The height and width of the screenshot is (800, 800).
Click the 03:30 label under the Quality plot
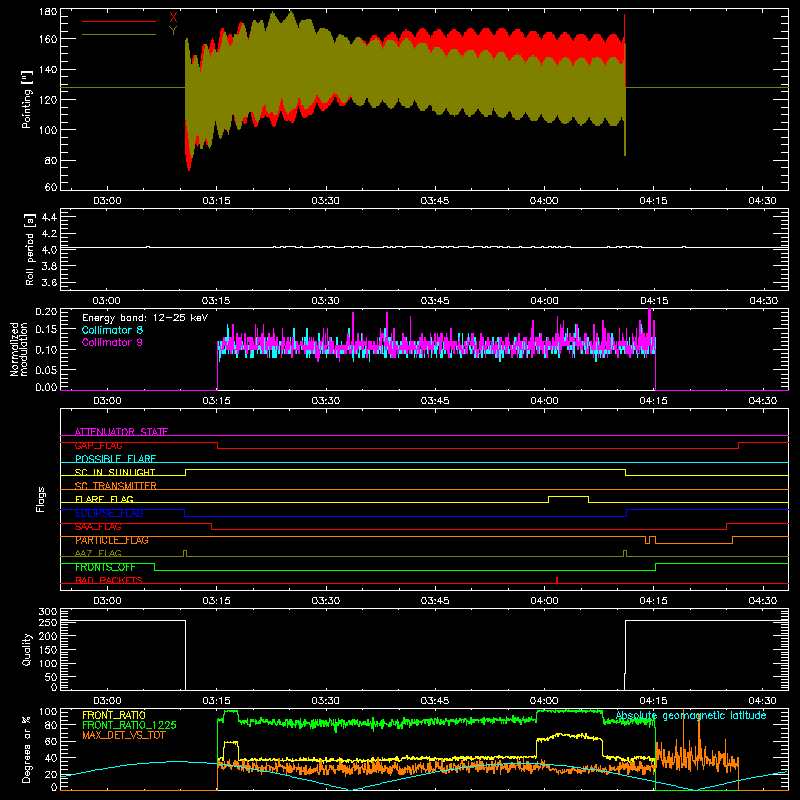click(326, 701)
